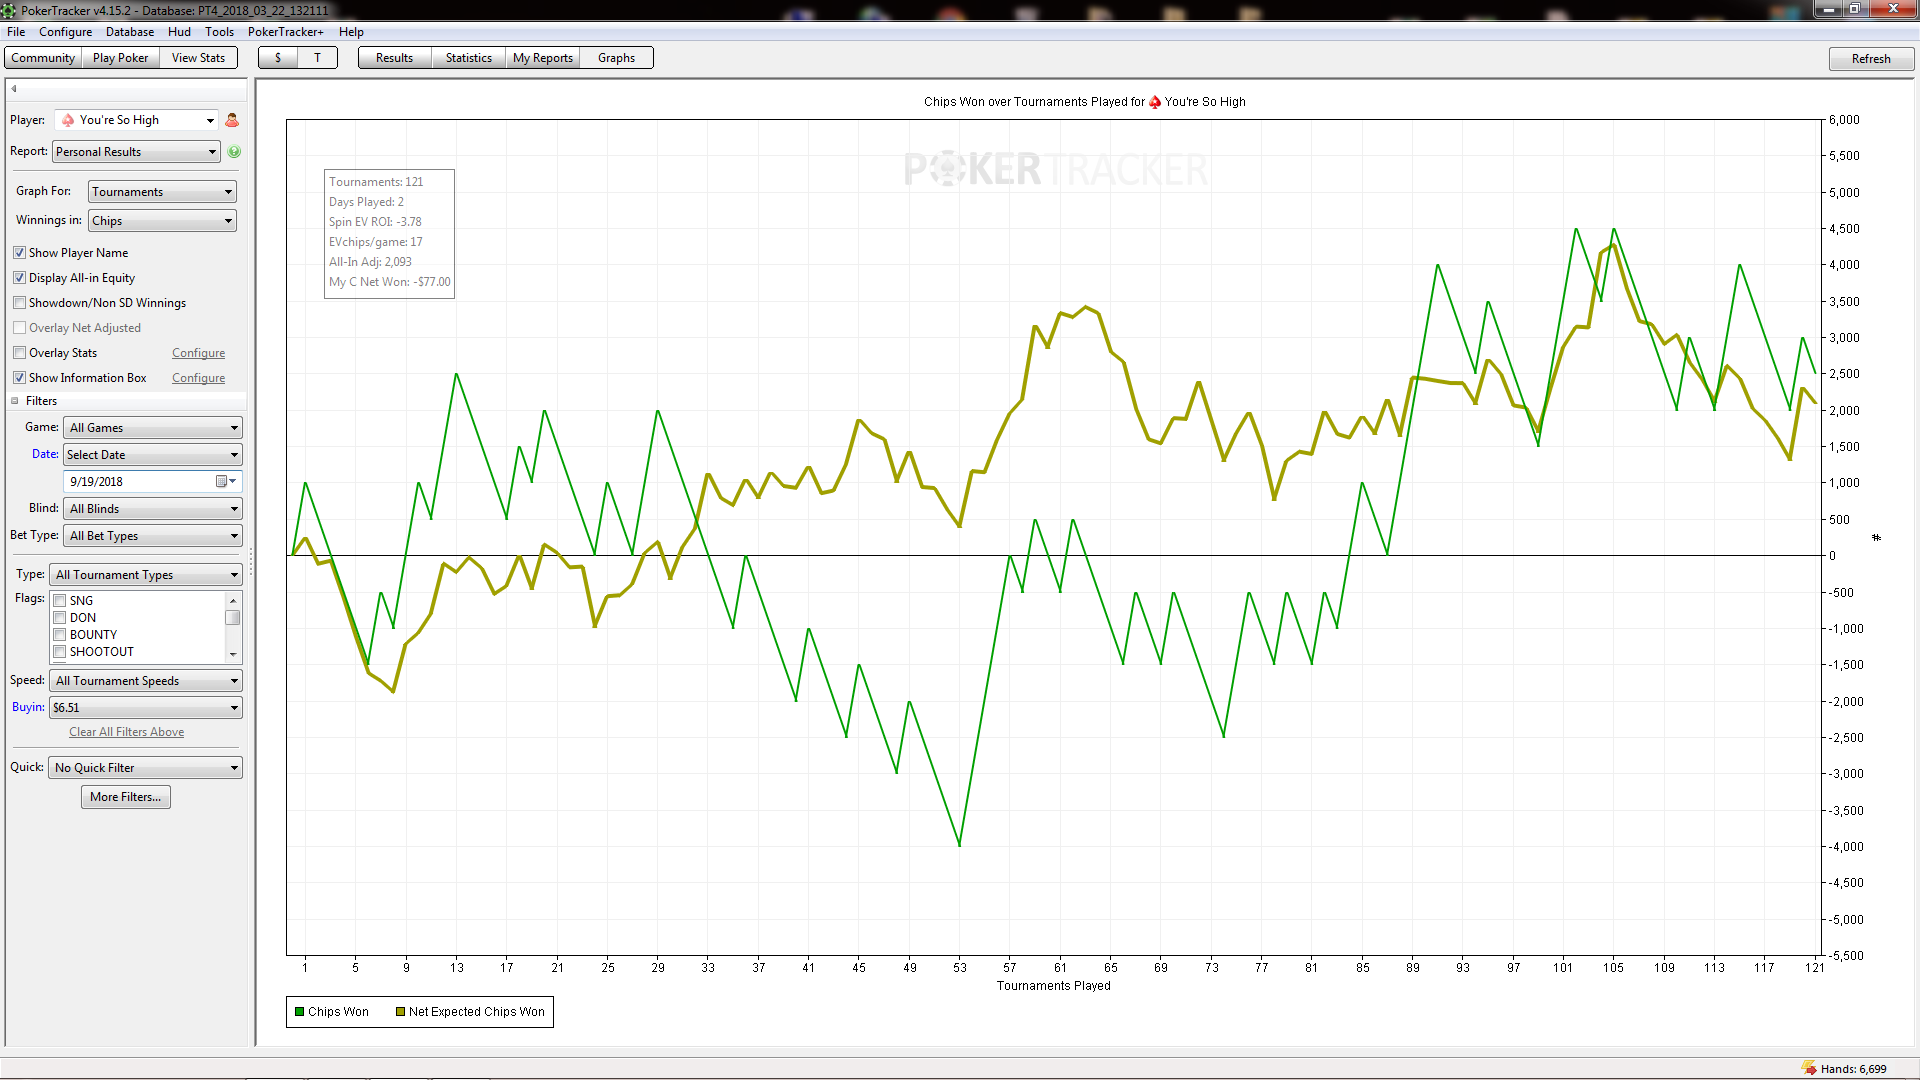Select the tournaments T toggle

tap(318, 58)
